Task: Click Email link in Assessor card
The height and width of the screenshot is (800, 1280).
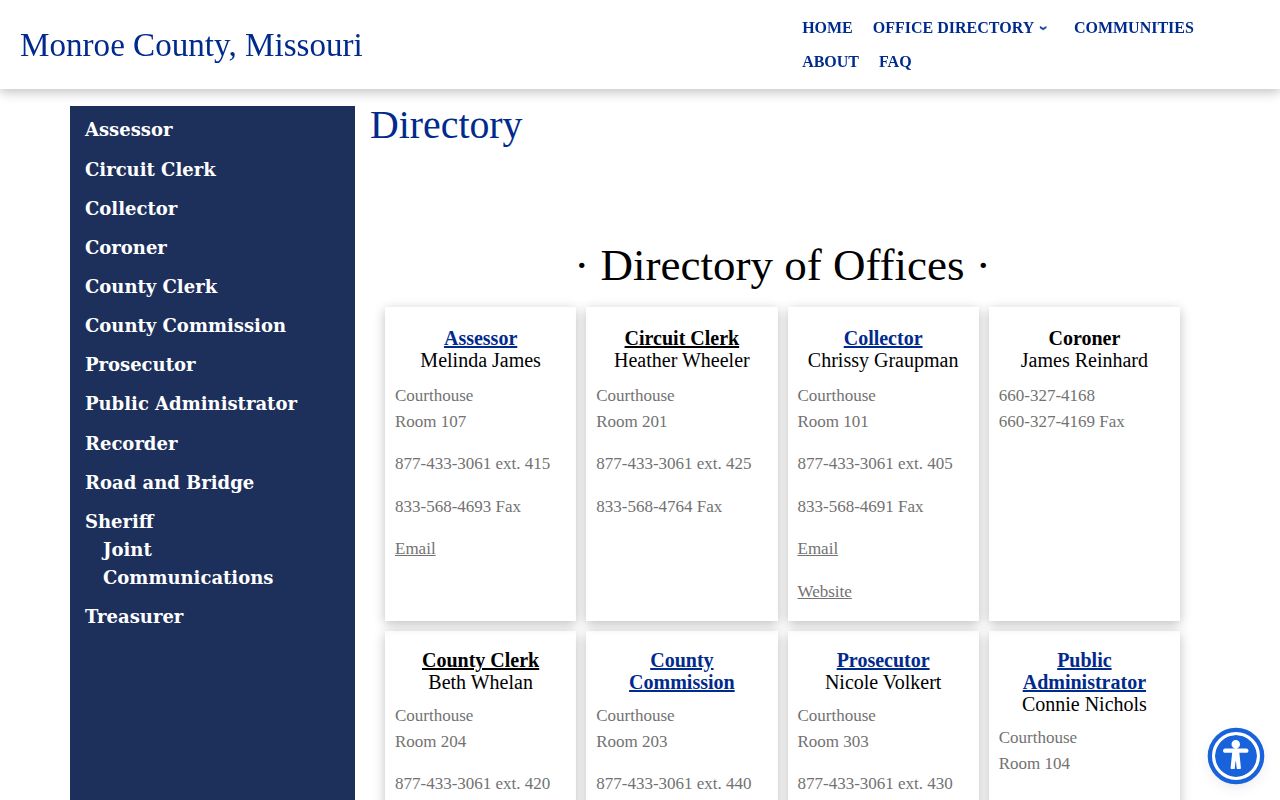Action: click(x=415, y=548)
